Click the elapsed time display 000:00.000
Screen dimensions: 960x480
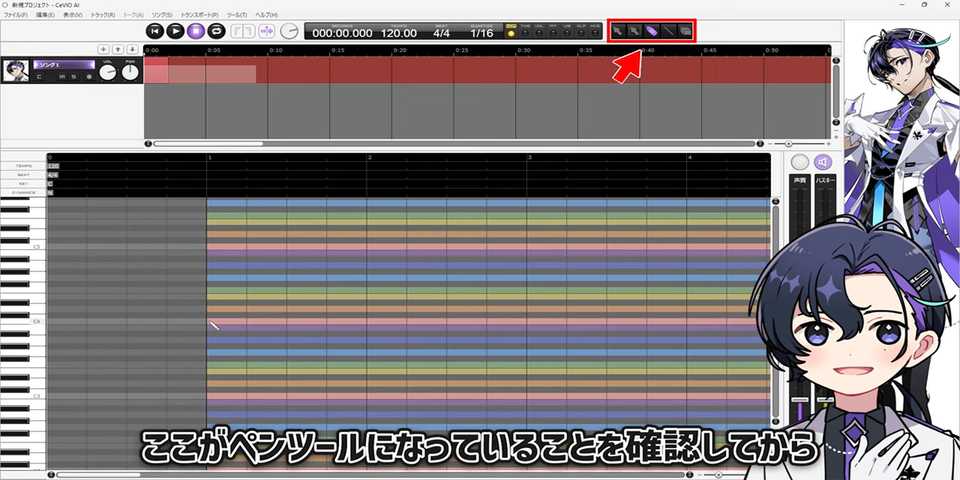point(342,33)
